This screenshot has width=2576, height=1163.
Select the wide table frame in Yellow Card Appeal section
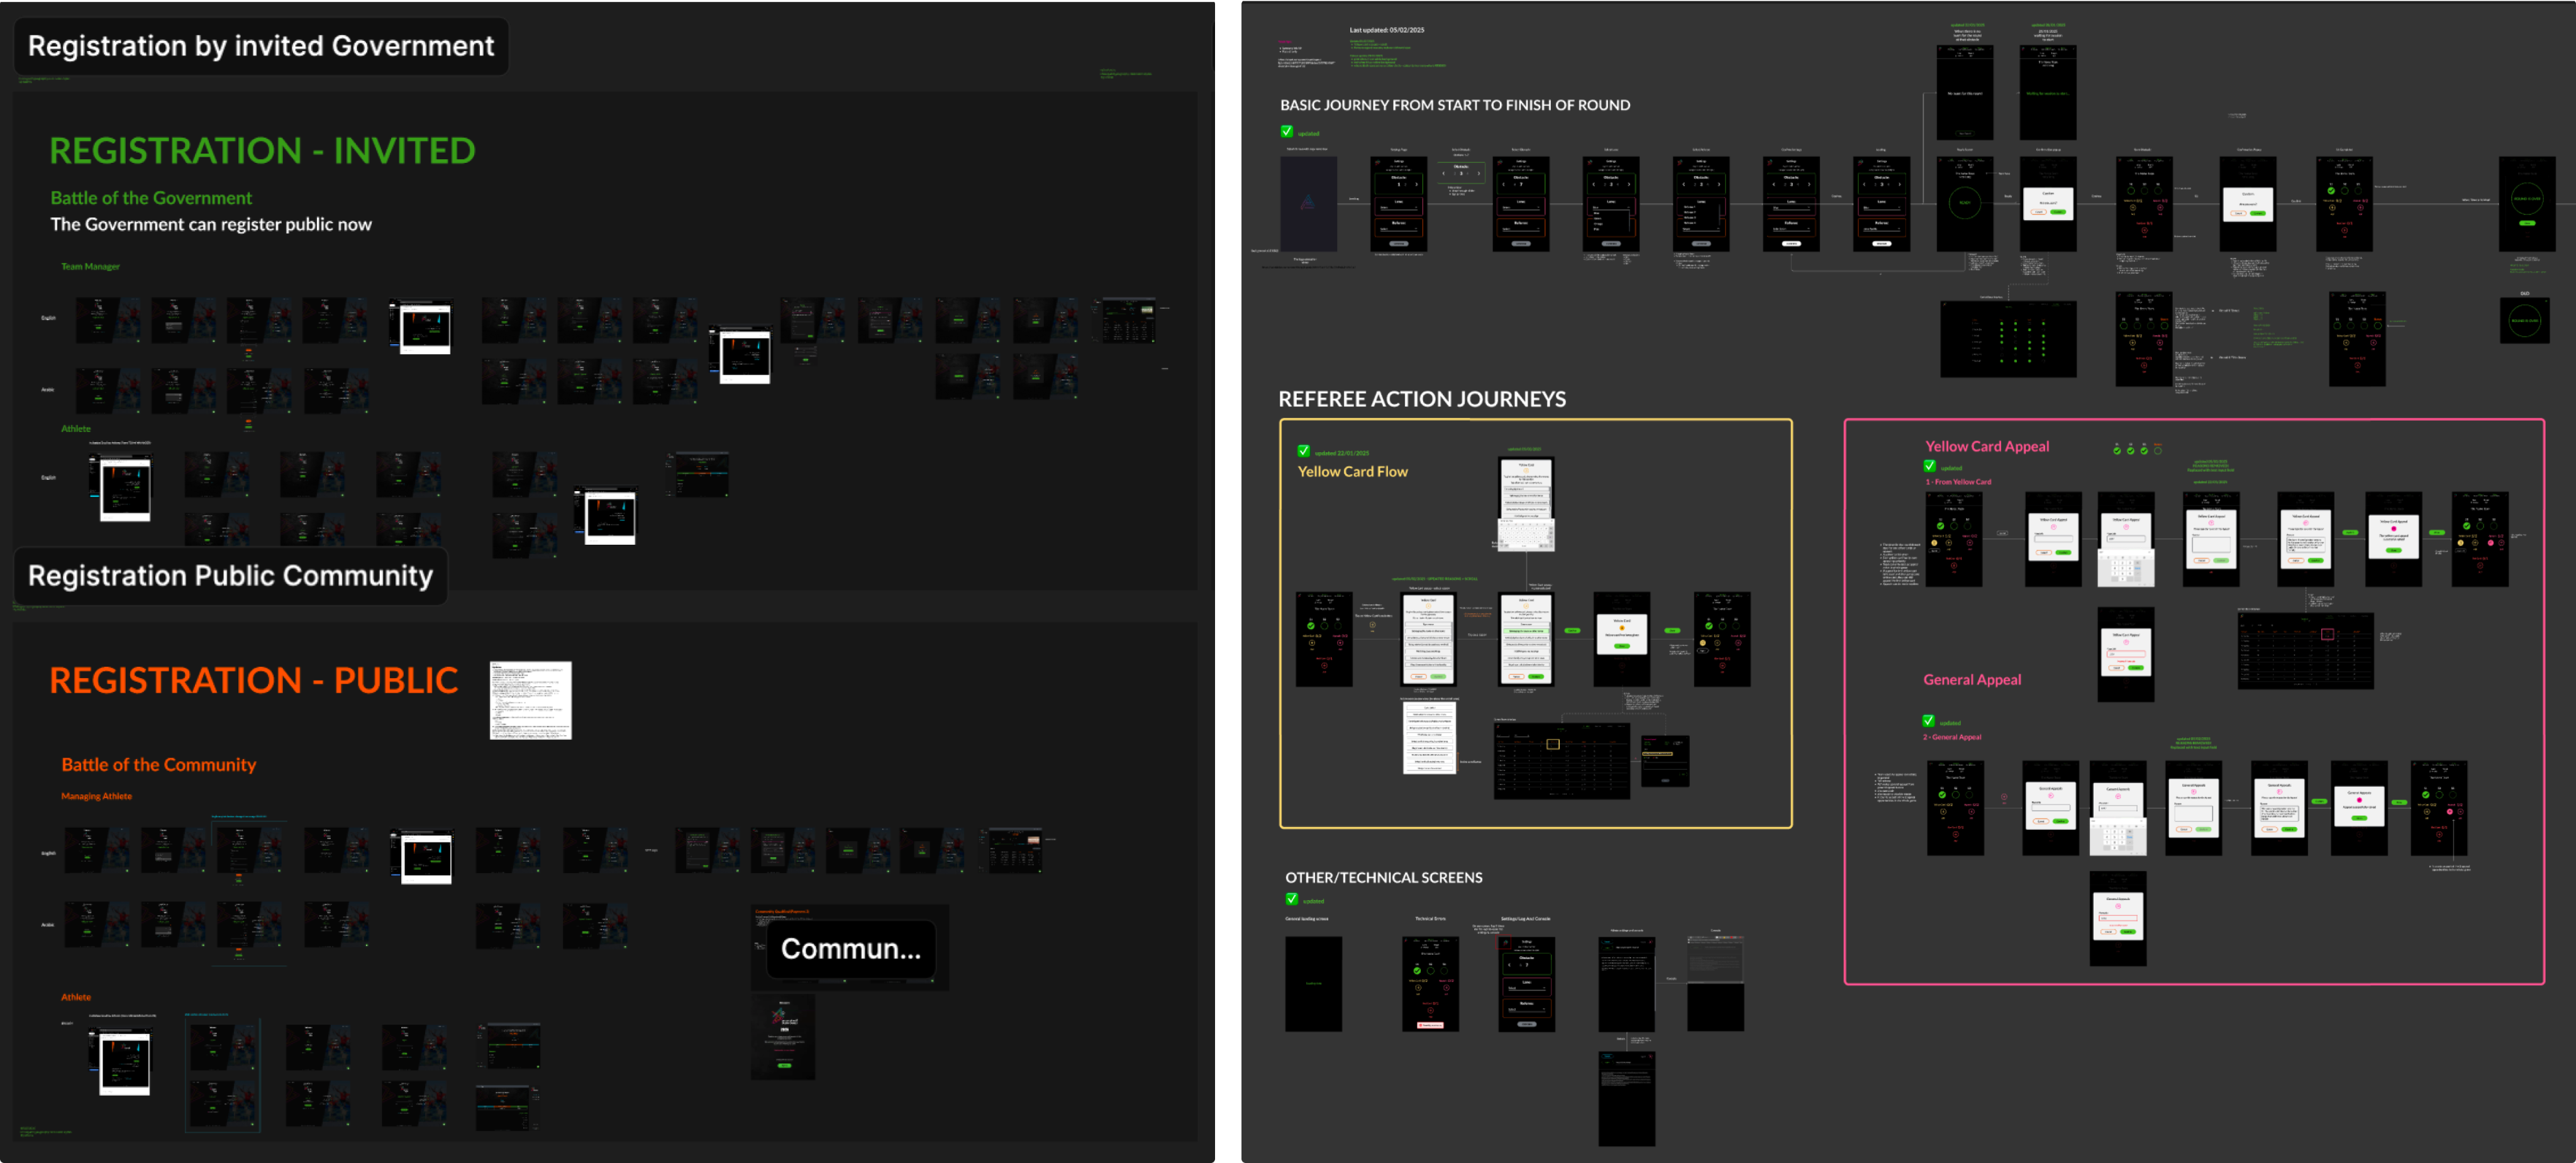[x=2305, y=651]
